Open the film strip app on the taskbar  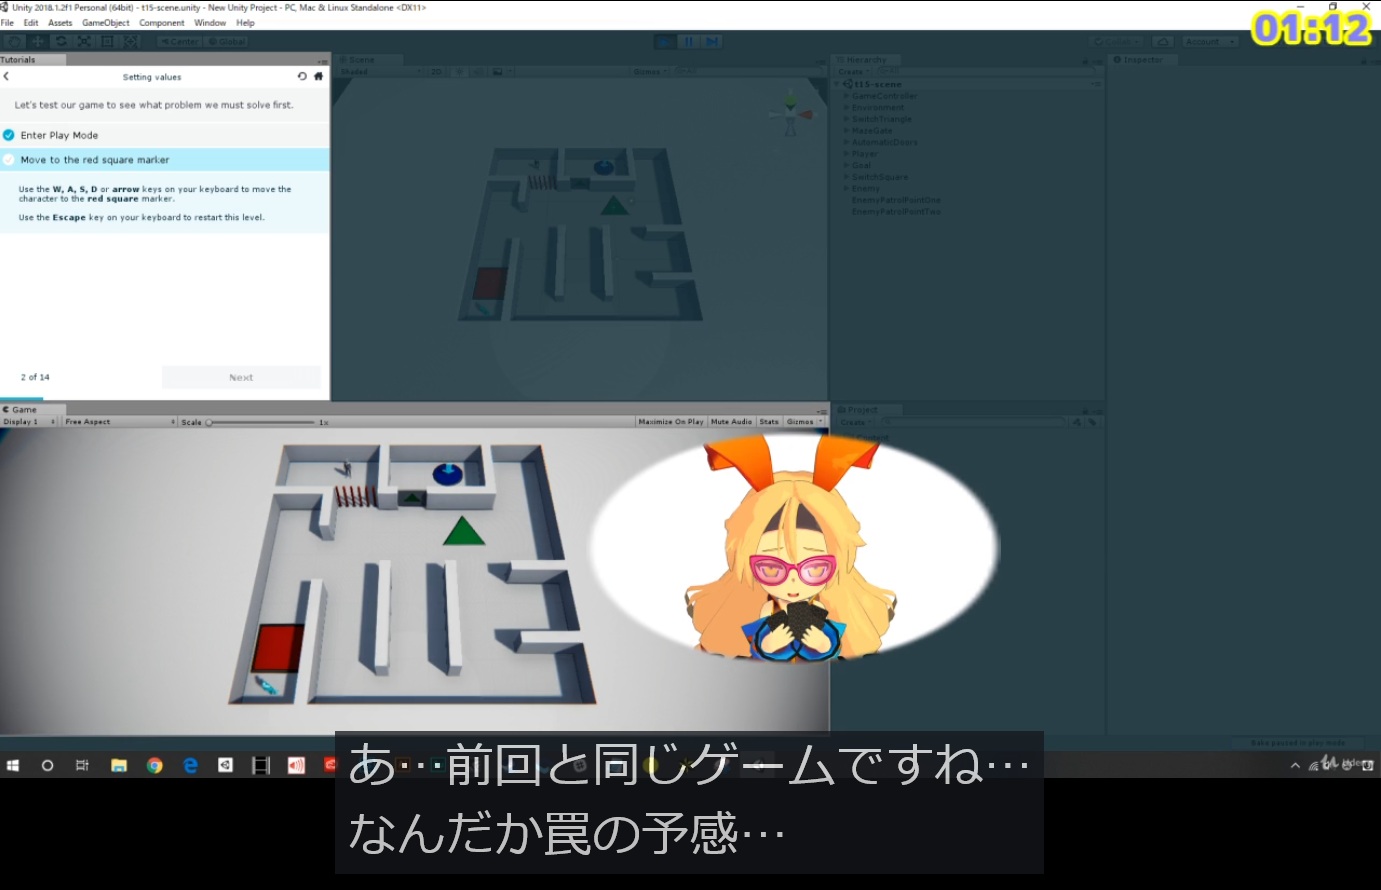tap(261, 766)
